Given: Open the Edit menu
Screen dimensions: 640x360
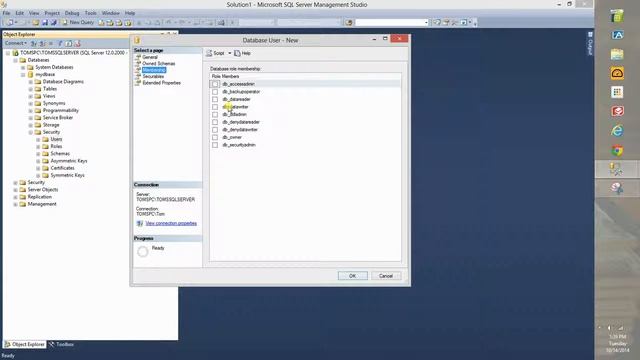Looking at the screenshot, I should tap(20, 13).
